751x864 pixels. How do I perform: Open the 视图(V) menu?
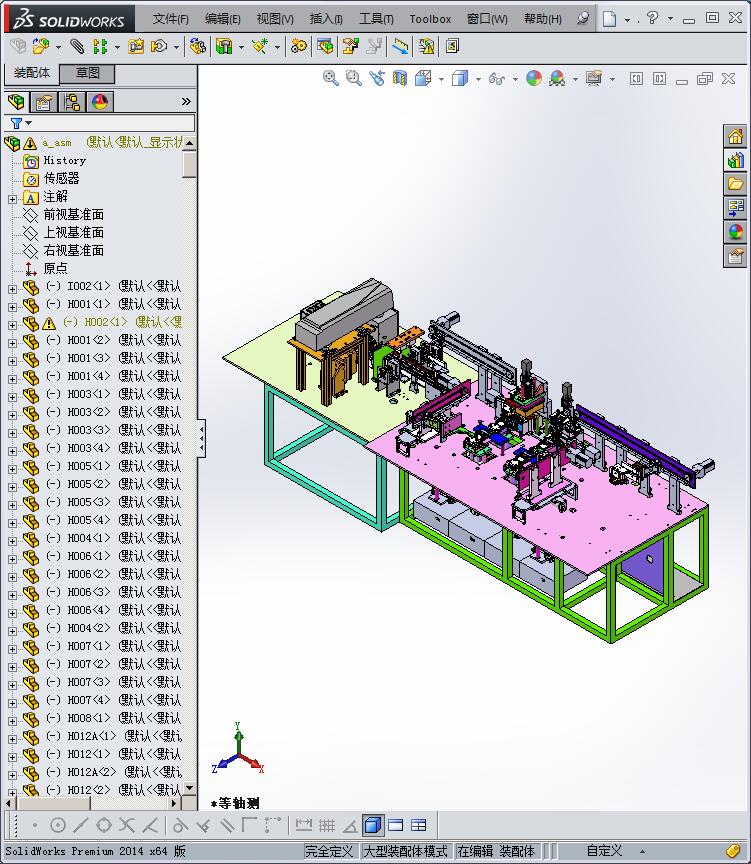point(275,19)
